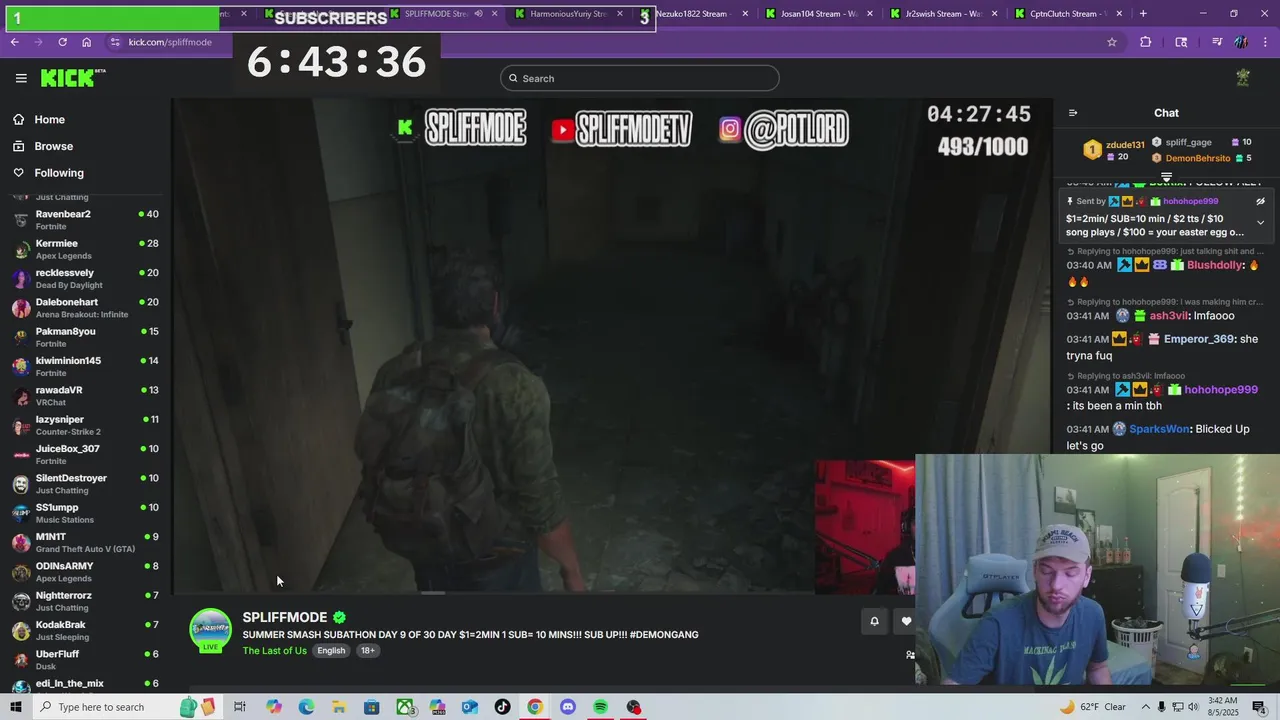Open Ravenbear2's channel in the sidebar
Screen dimensions: 1280x720
pos(86,220)
